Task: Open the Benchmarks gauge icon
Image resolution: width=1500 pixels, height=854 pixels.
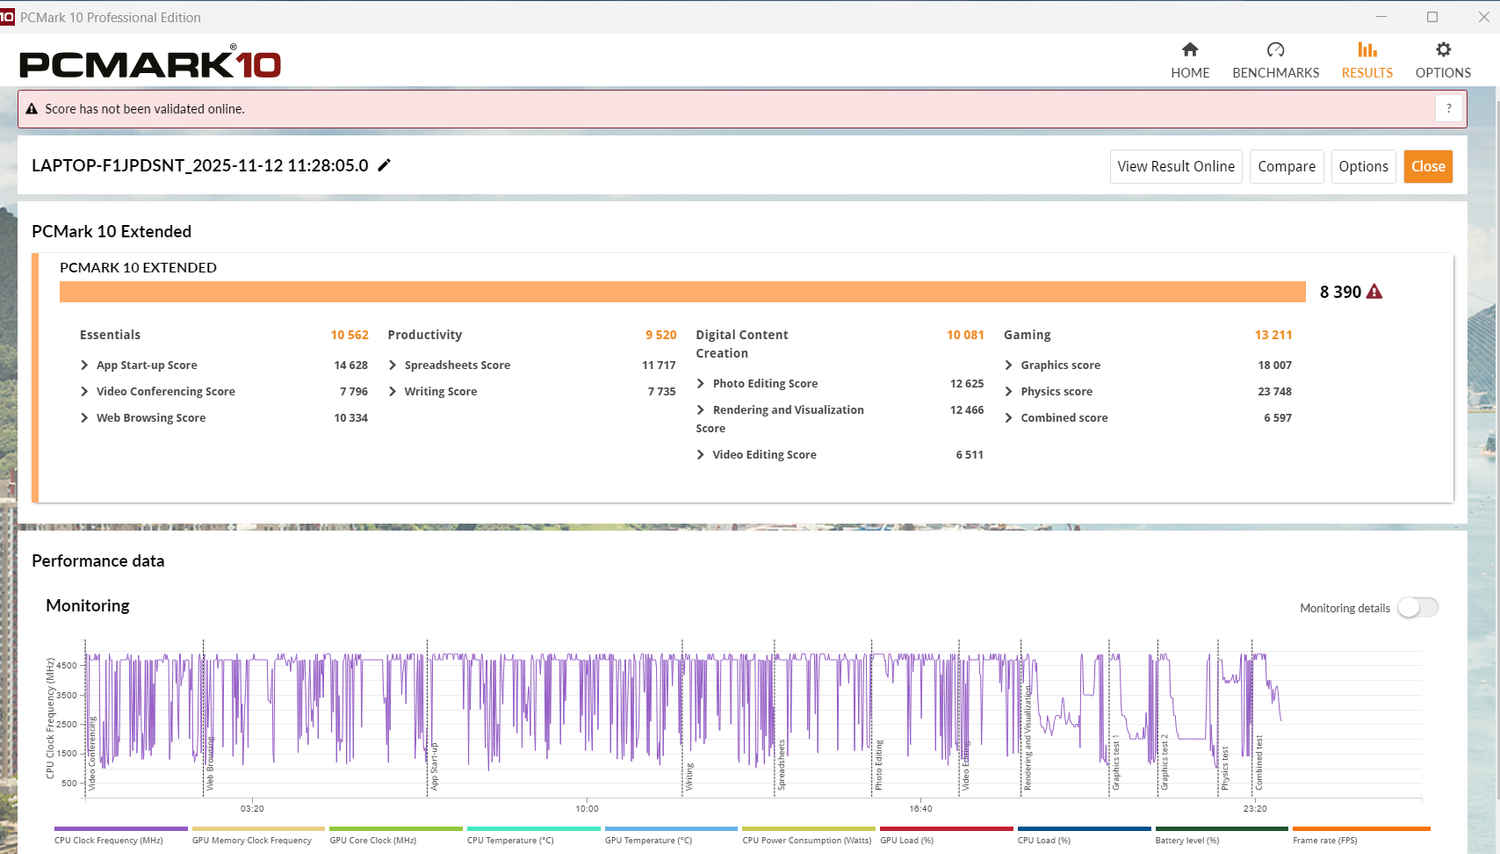Action: pyautogui.click(x=1275, y=50)
